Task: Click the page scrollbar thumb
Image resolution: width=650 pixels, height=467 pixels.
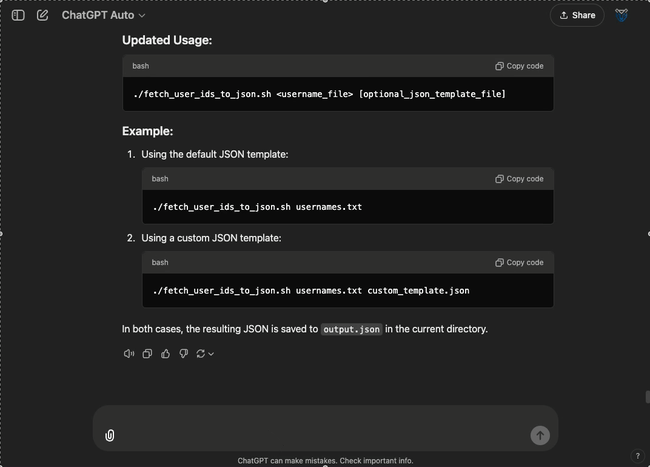Action: 647,397
